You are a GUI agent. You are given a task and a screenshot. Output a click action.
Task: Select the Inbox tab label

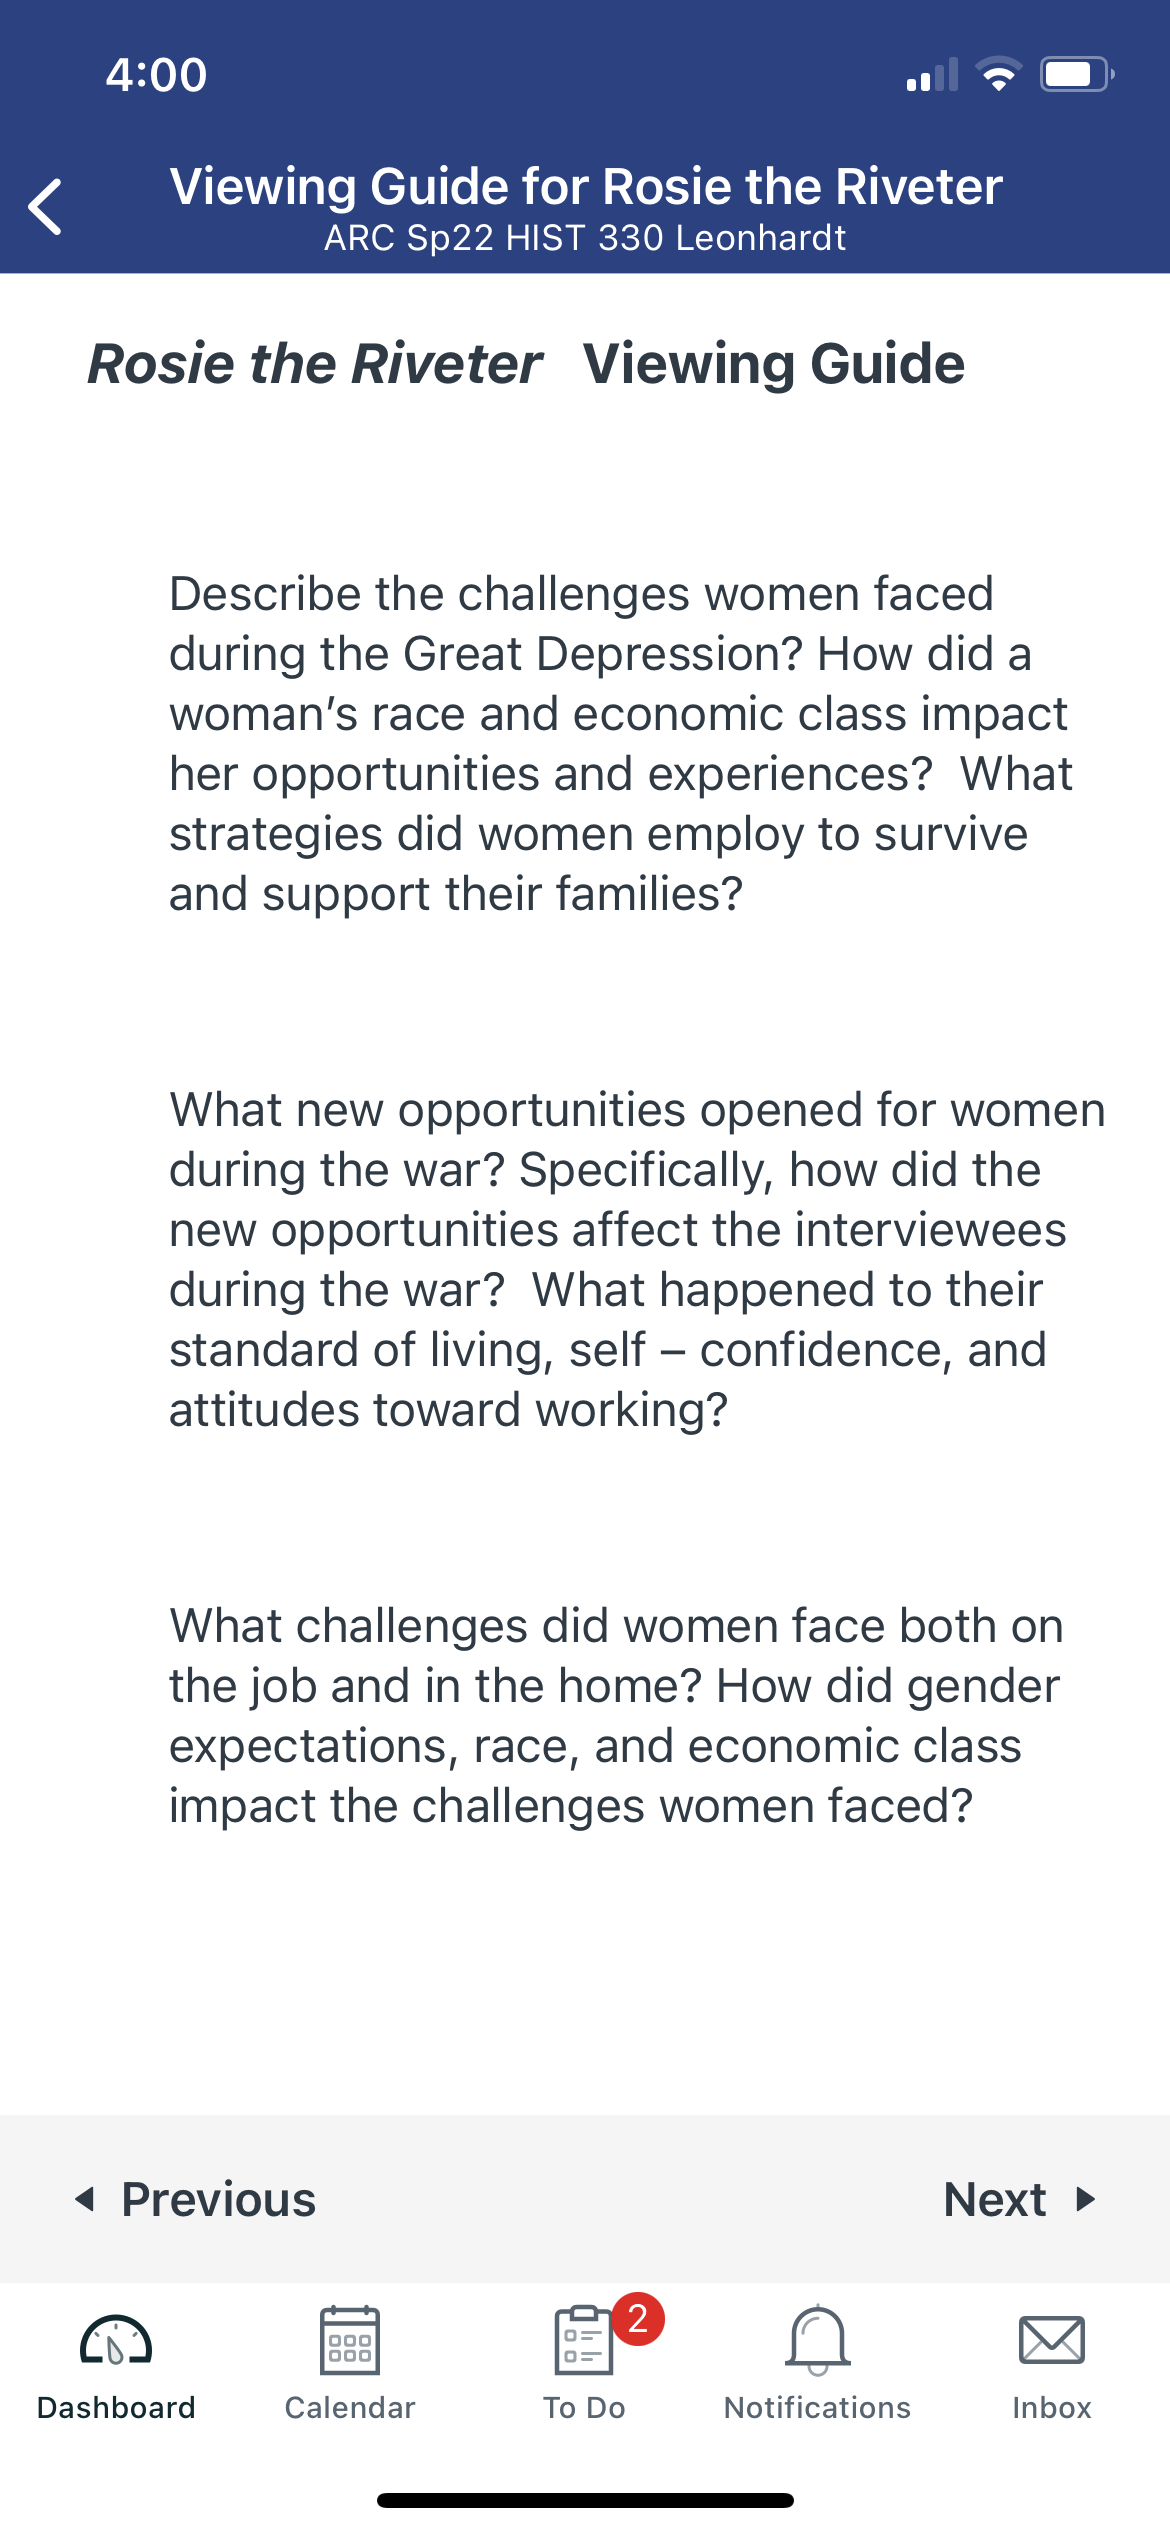[x=1052, y=2407]
